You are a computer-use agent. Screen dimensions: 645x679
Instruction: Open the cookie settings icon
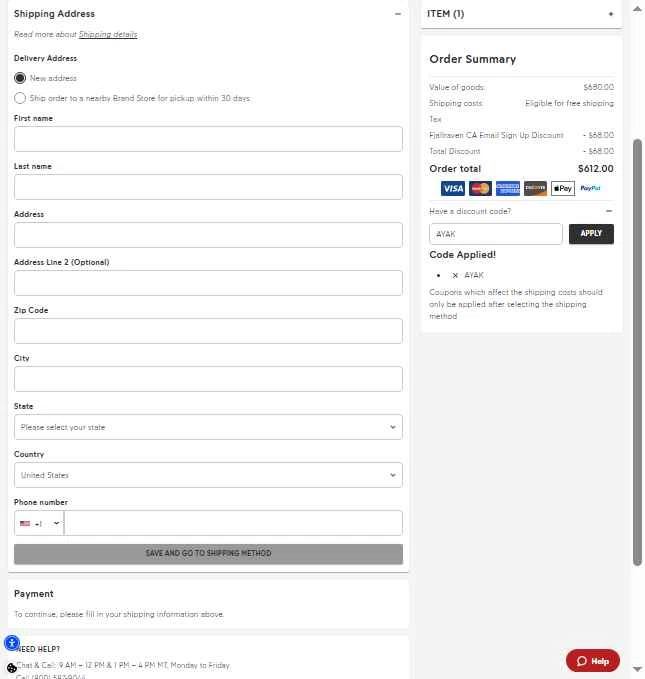[x=12, y=668]
